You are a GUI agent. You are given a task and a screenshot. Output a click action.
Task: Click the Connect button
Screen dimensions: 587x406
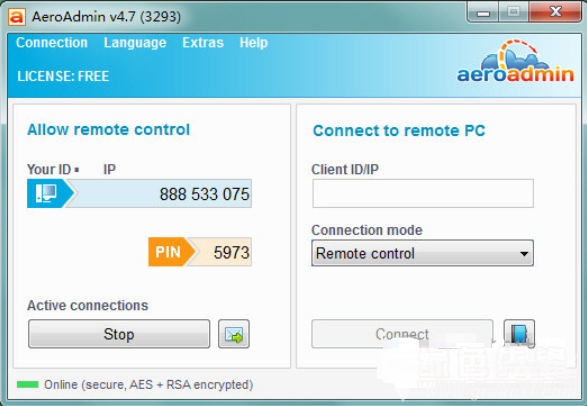click(402, 333)
